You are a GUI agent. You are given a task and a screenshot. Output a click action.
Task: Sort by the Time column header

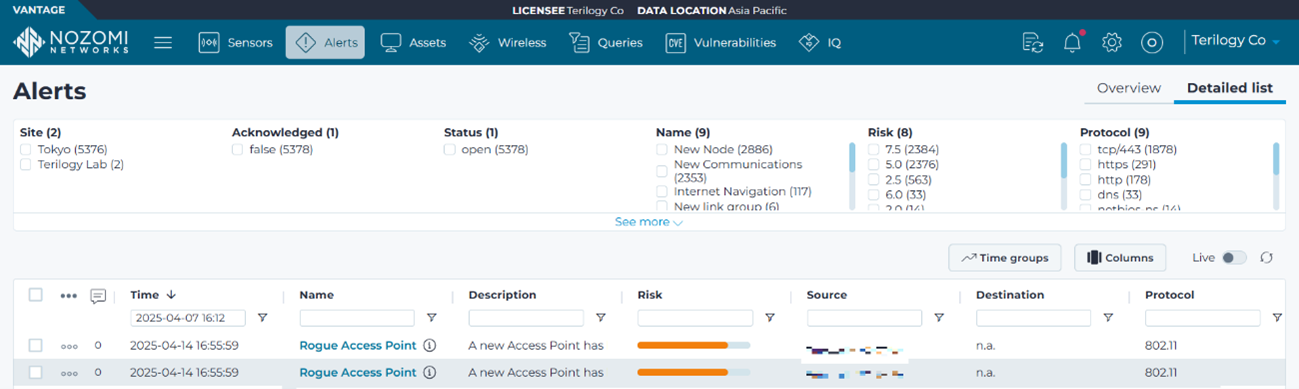point(153,295)
